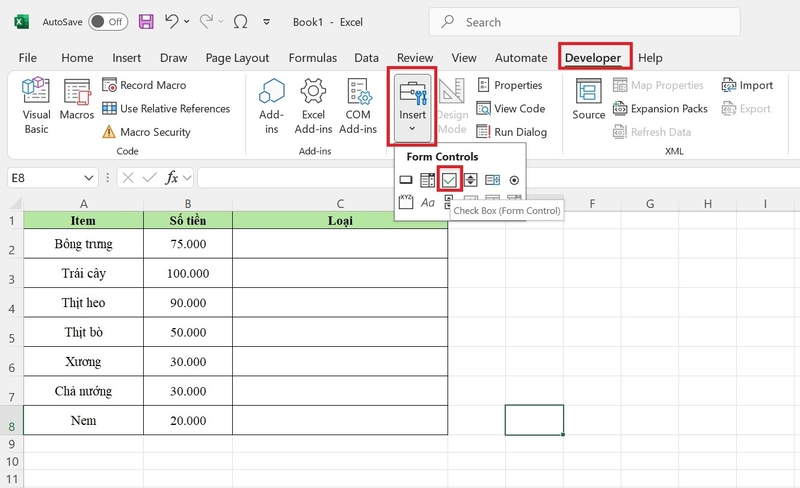Insert an Option Button form control
The height and width of the screenshot is (488, 800).
click(514, 180)
